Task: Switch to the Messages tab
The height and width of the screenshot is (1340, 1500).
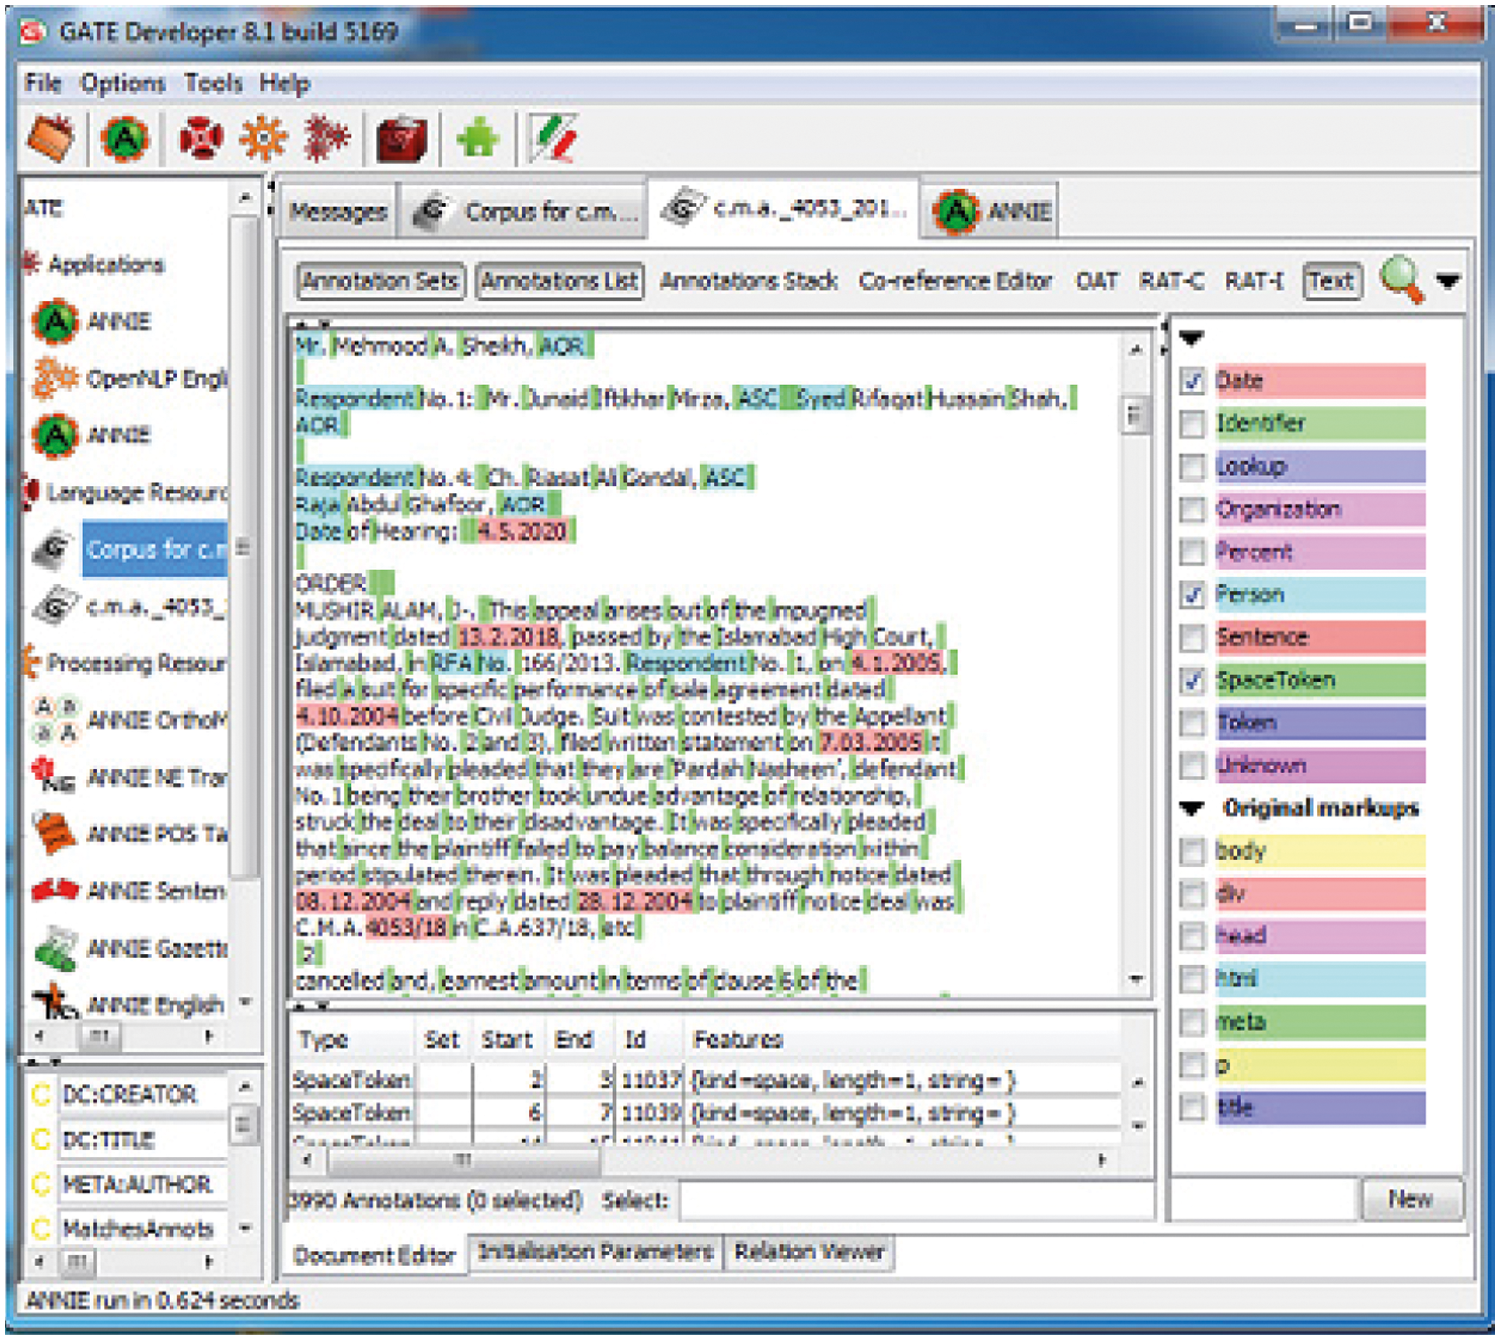Action: click(x=338, y=212)
